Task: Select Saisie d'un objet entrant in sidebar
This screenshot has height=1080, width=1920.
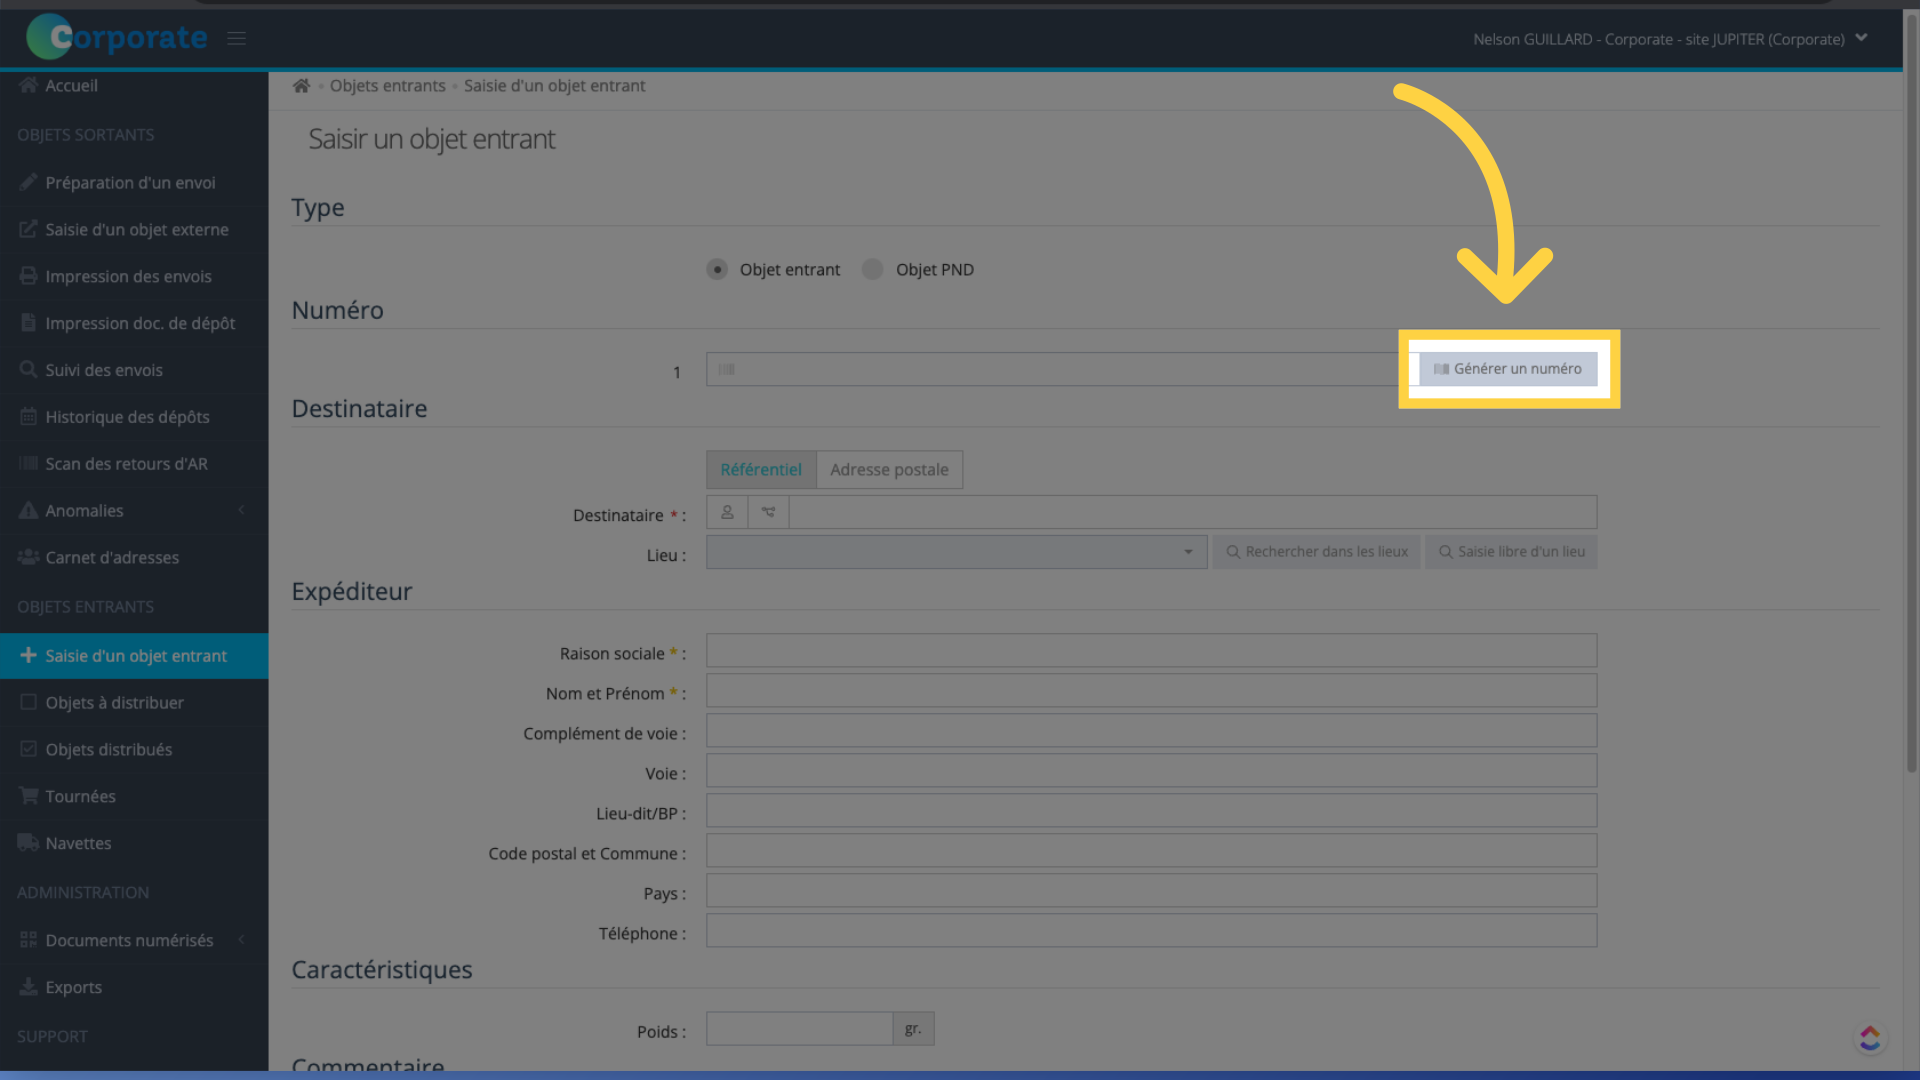Action: [137, 655]
